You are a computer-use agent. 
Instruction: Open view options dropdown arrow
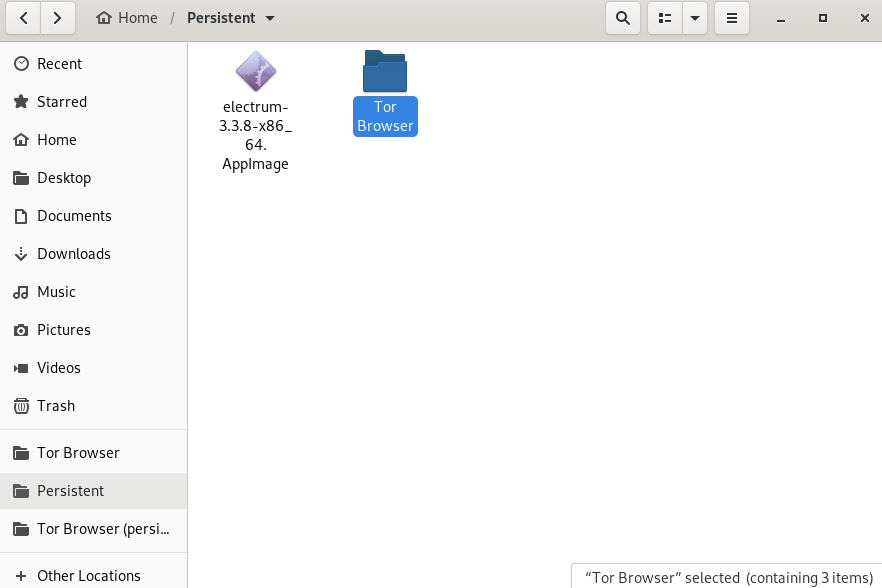695,18
